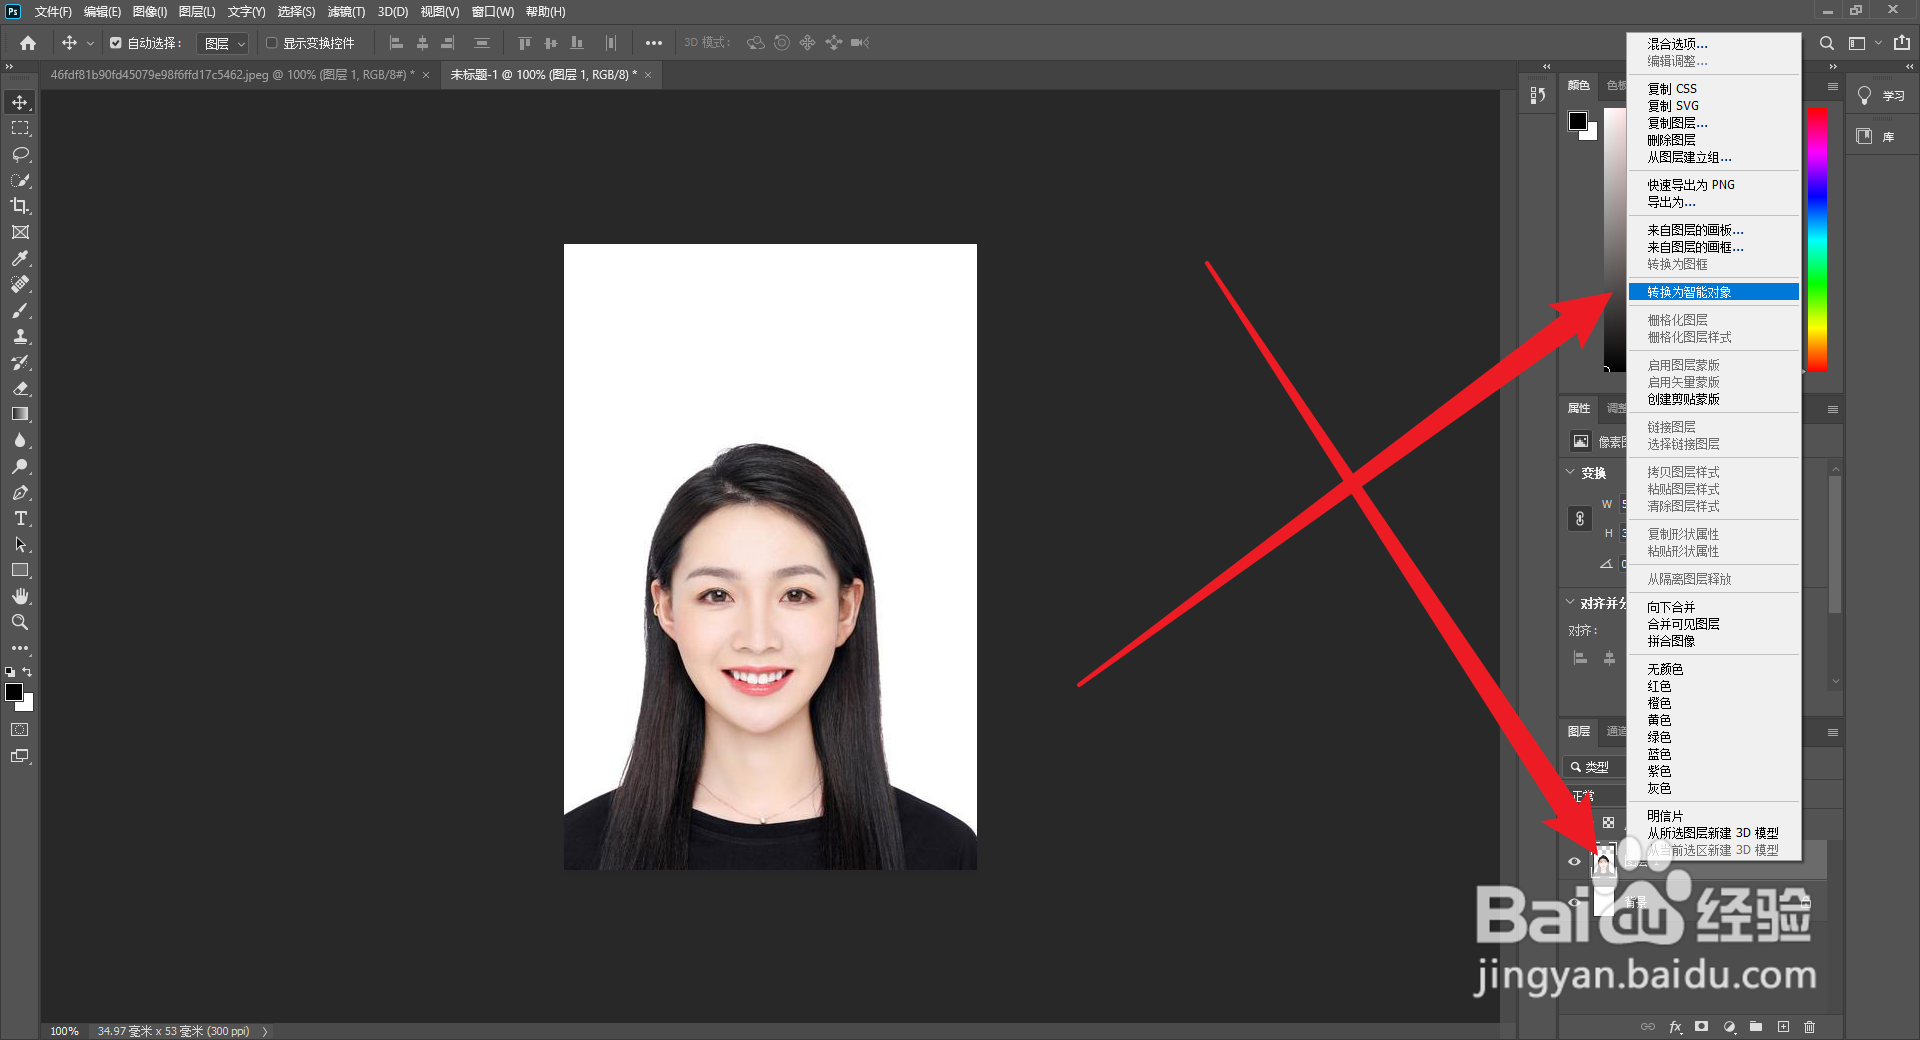1920x1040 pixels.
Task: Toggle the 自动选择 checkbox
Action: pyautogui.click(x=115, y=43)
